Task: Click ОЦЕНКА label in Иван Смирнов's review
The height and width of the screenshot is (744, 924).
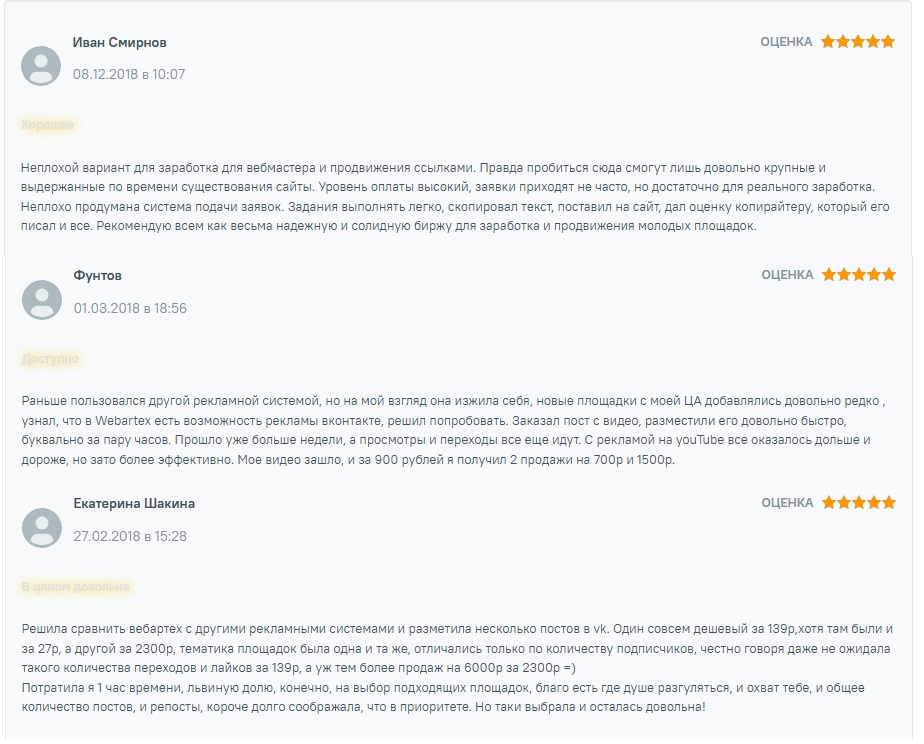Action: (x=786, y=42)
